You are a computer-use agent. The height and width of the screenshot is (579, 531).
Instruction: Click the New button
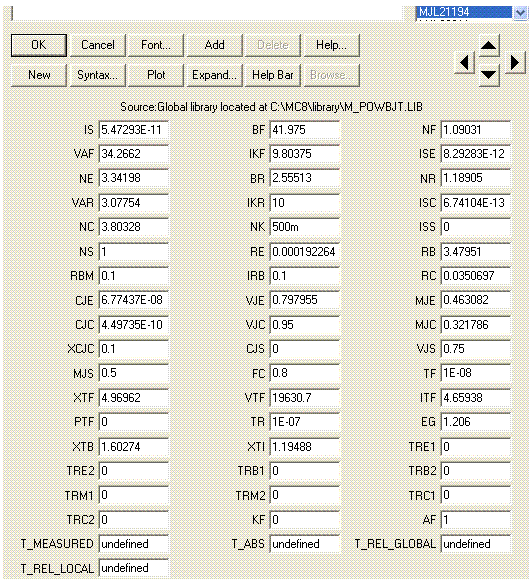pos(39,75)
